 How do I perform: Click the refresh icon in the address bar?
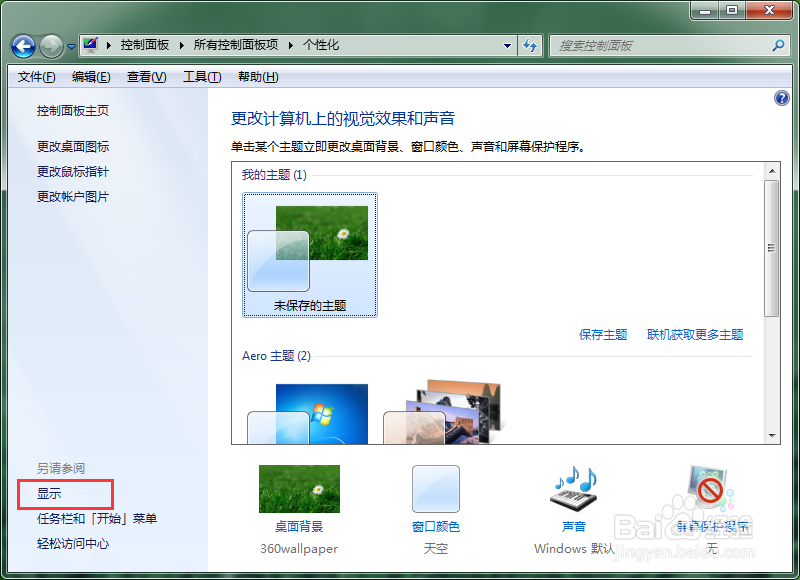click(530, 45)
